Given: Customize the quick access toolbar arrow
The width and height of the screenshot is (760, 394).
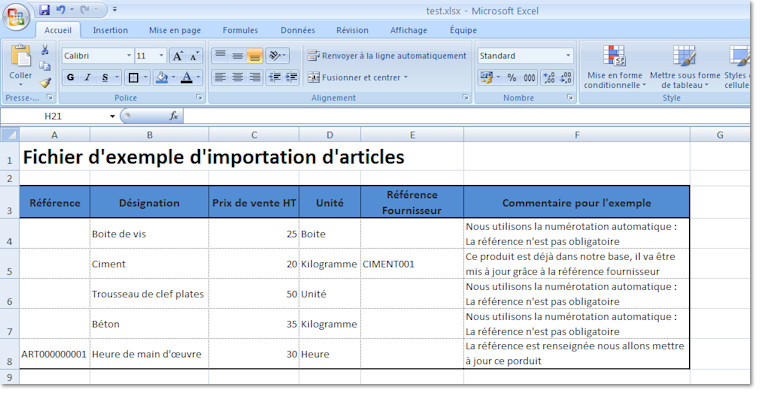Looking at the screenshot, I should 115,10.
